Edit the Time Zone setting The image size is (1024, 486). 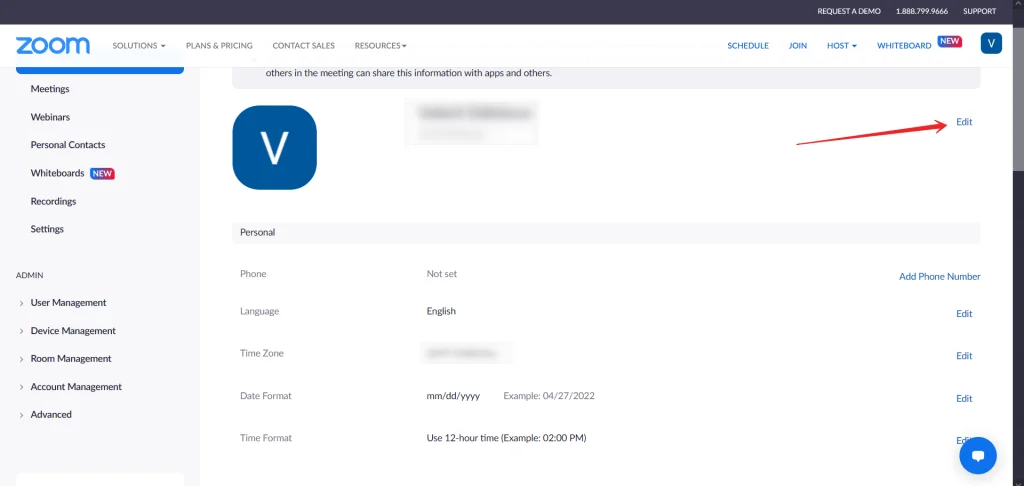point(964,356)
